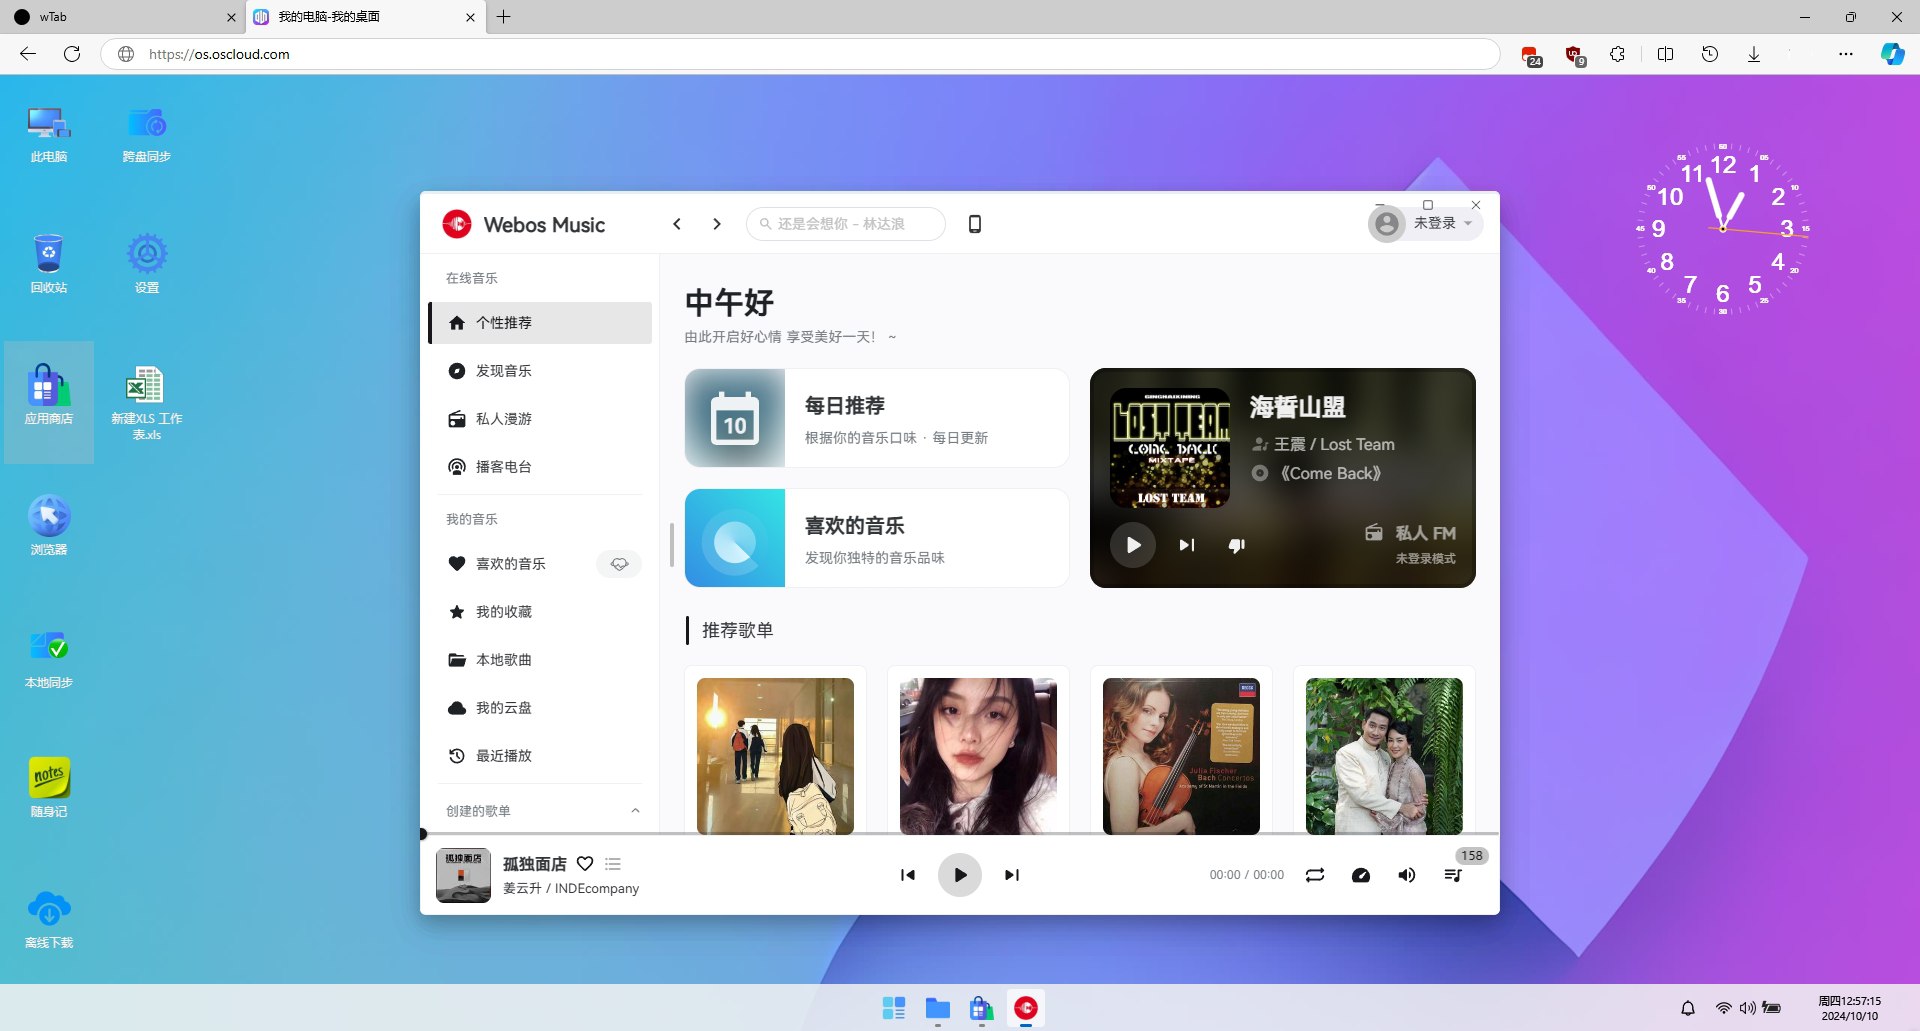Open 我的收藏 in the sidebar
1920x1031 pixels.
point(540,612)
